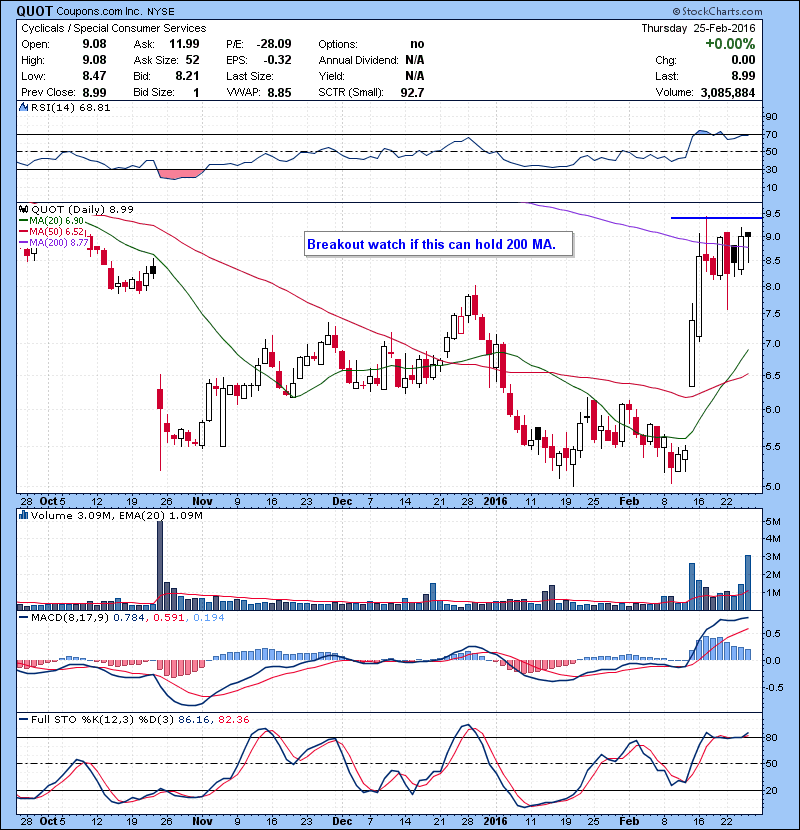Image resolution: width=800 pixels, height=830 pixels.
Task: Click the Last price value 8.99
Action: pos(743,76)
